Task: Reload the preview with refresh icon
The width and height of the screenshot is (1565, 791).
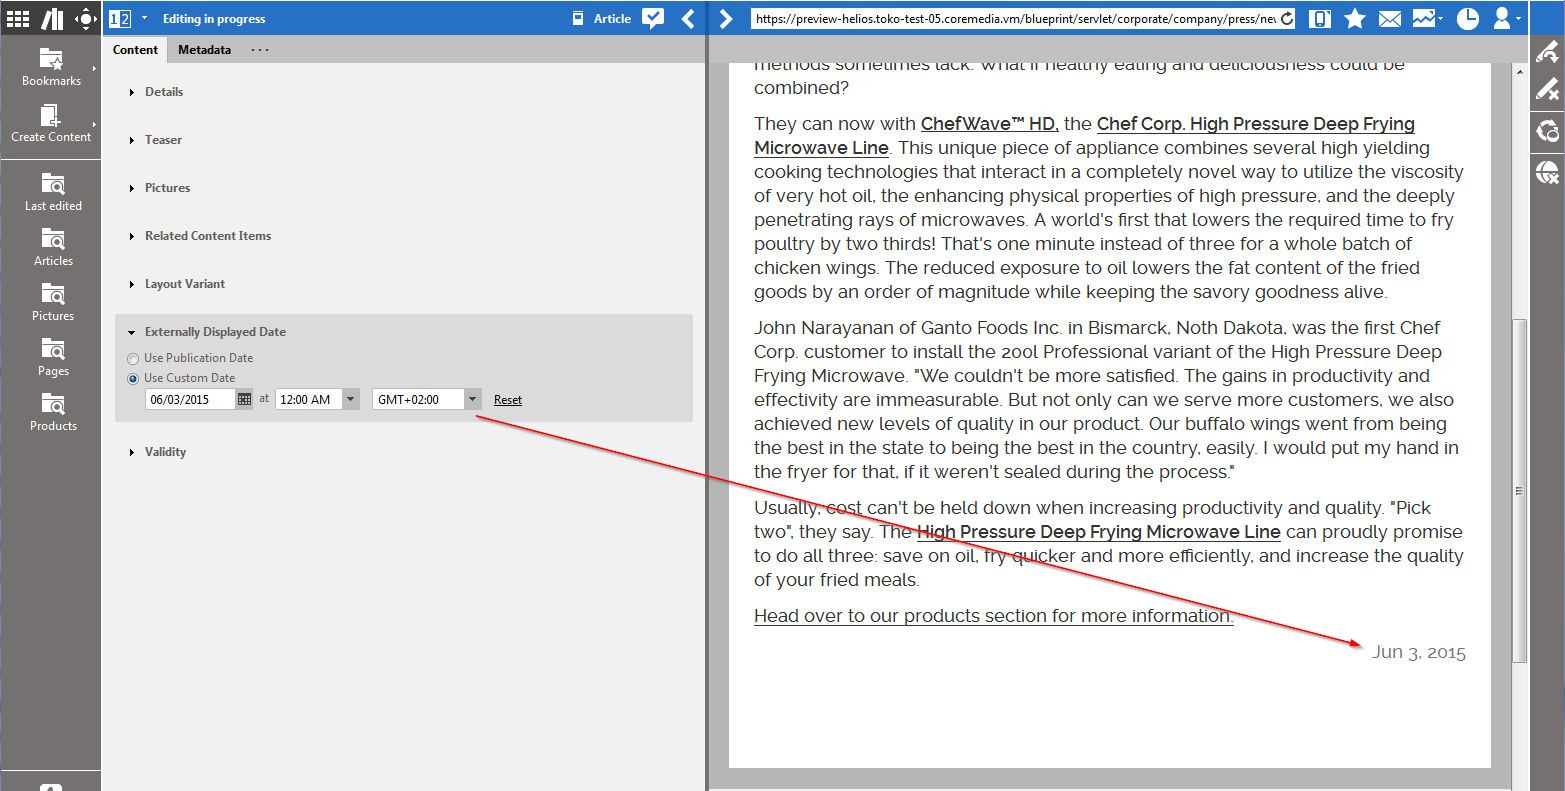Action: pos(1287,18)
